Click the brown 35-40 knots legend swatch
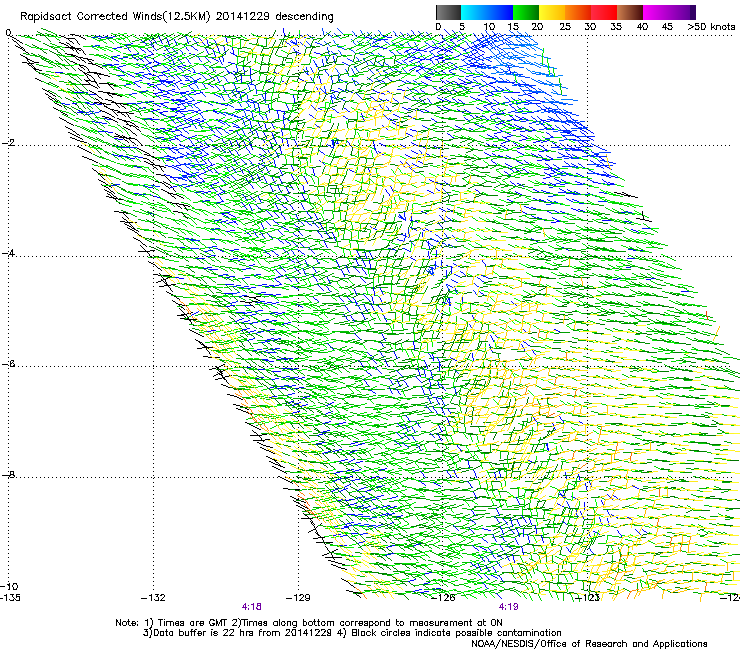740x650 pixels. [630, 12]
